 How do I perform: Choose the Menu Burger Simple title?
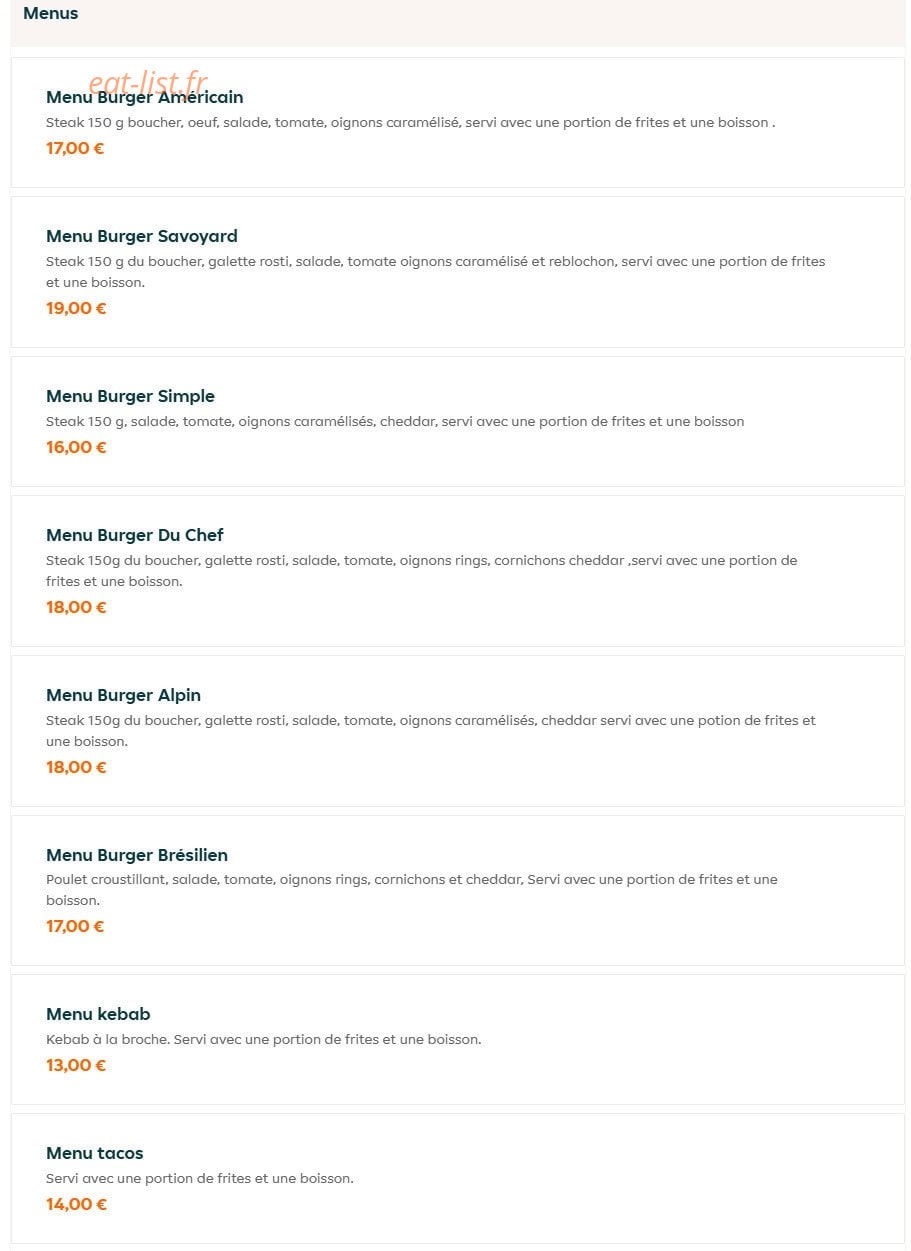[130, 396]
